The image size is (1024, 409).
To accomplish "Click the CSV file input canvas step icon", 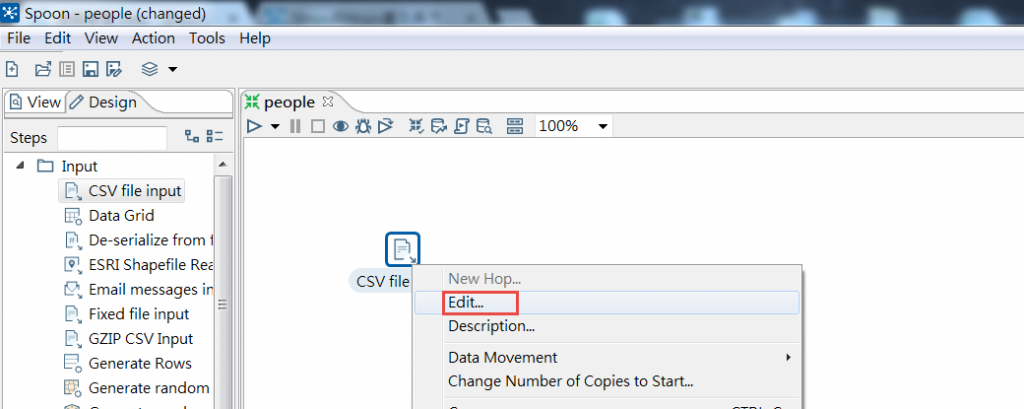I will [402, 249].
